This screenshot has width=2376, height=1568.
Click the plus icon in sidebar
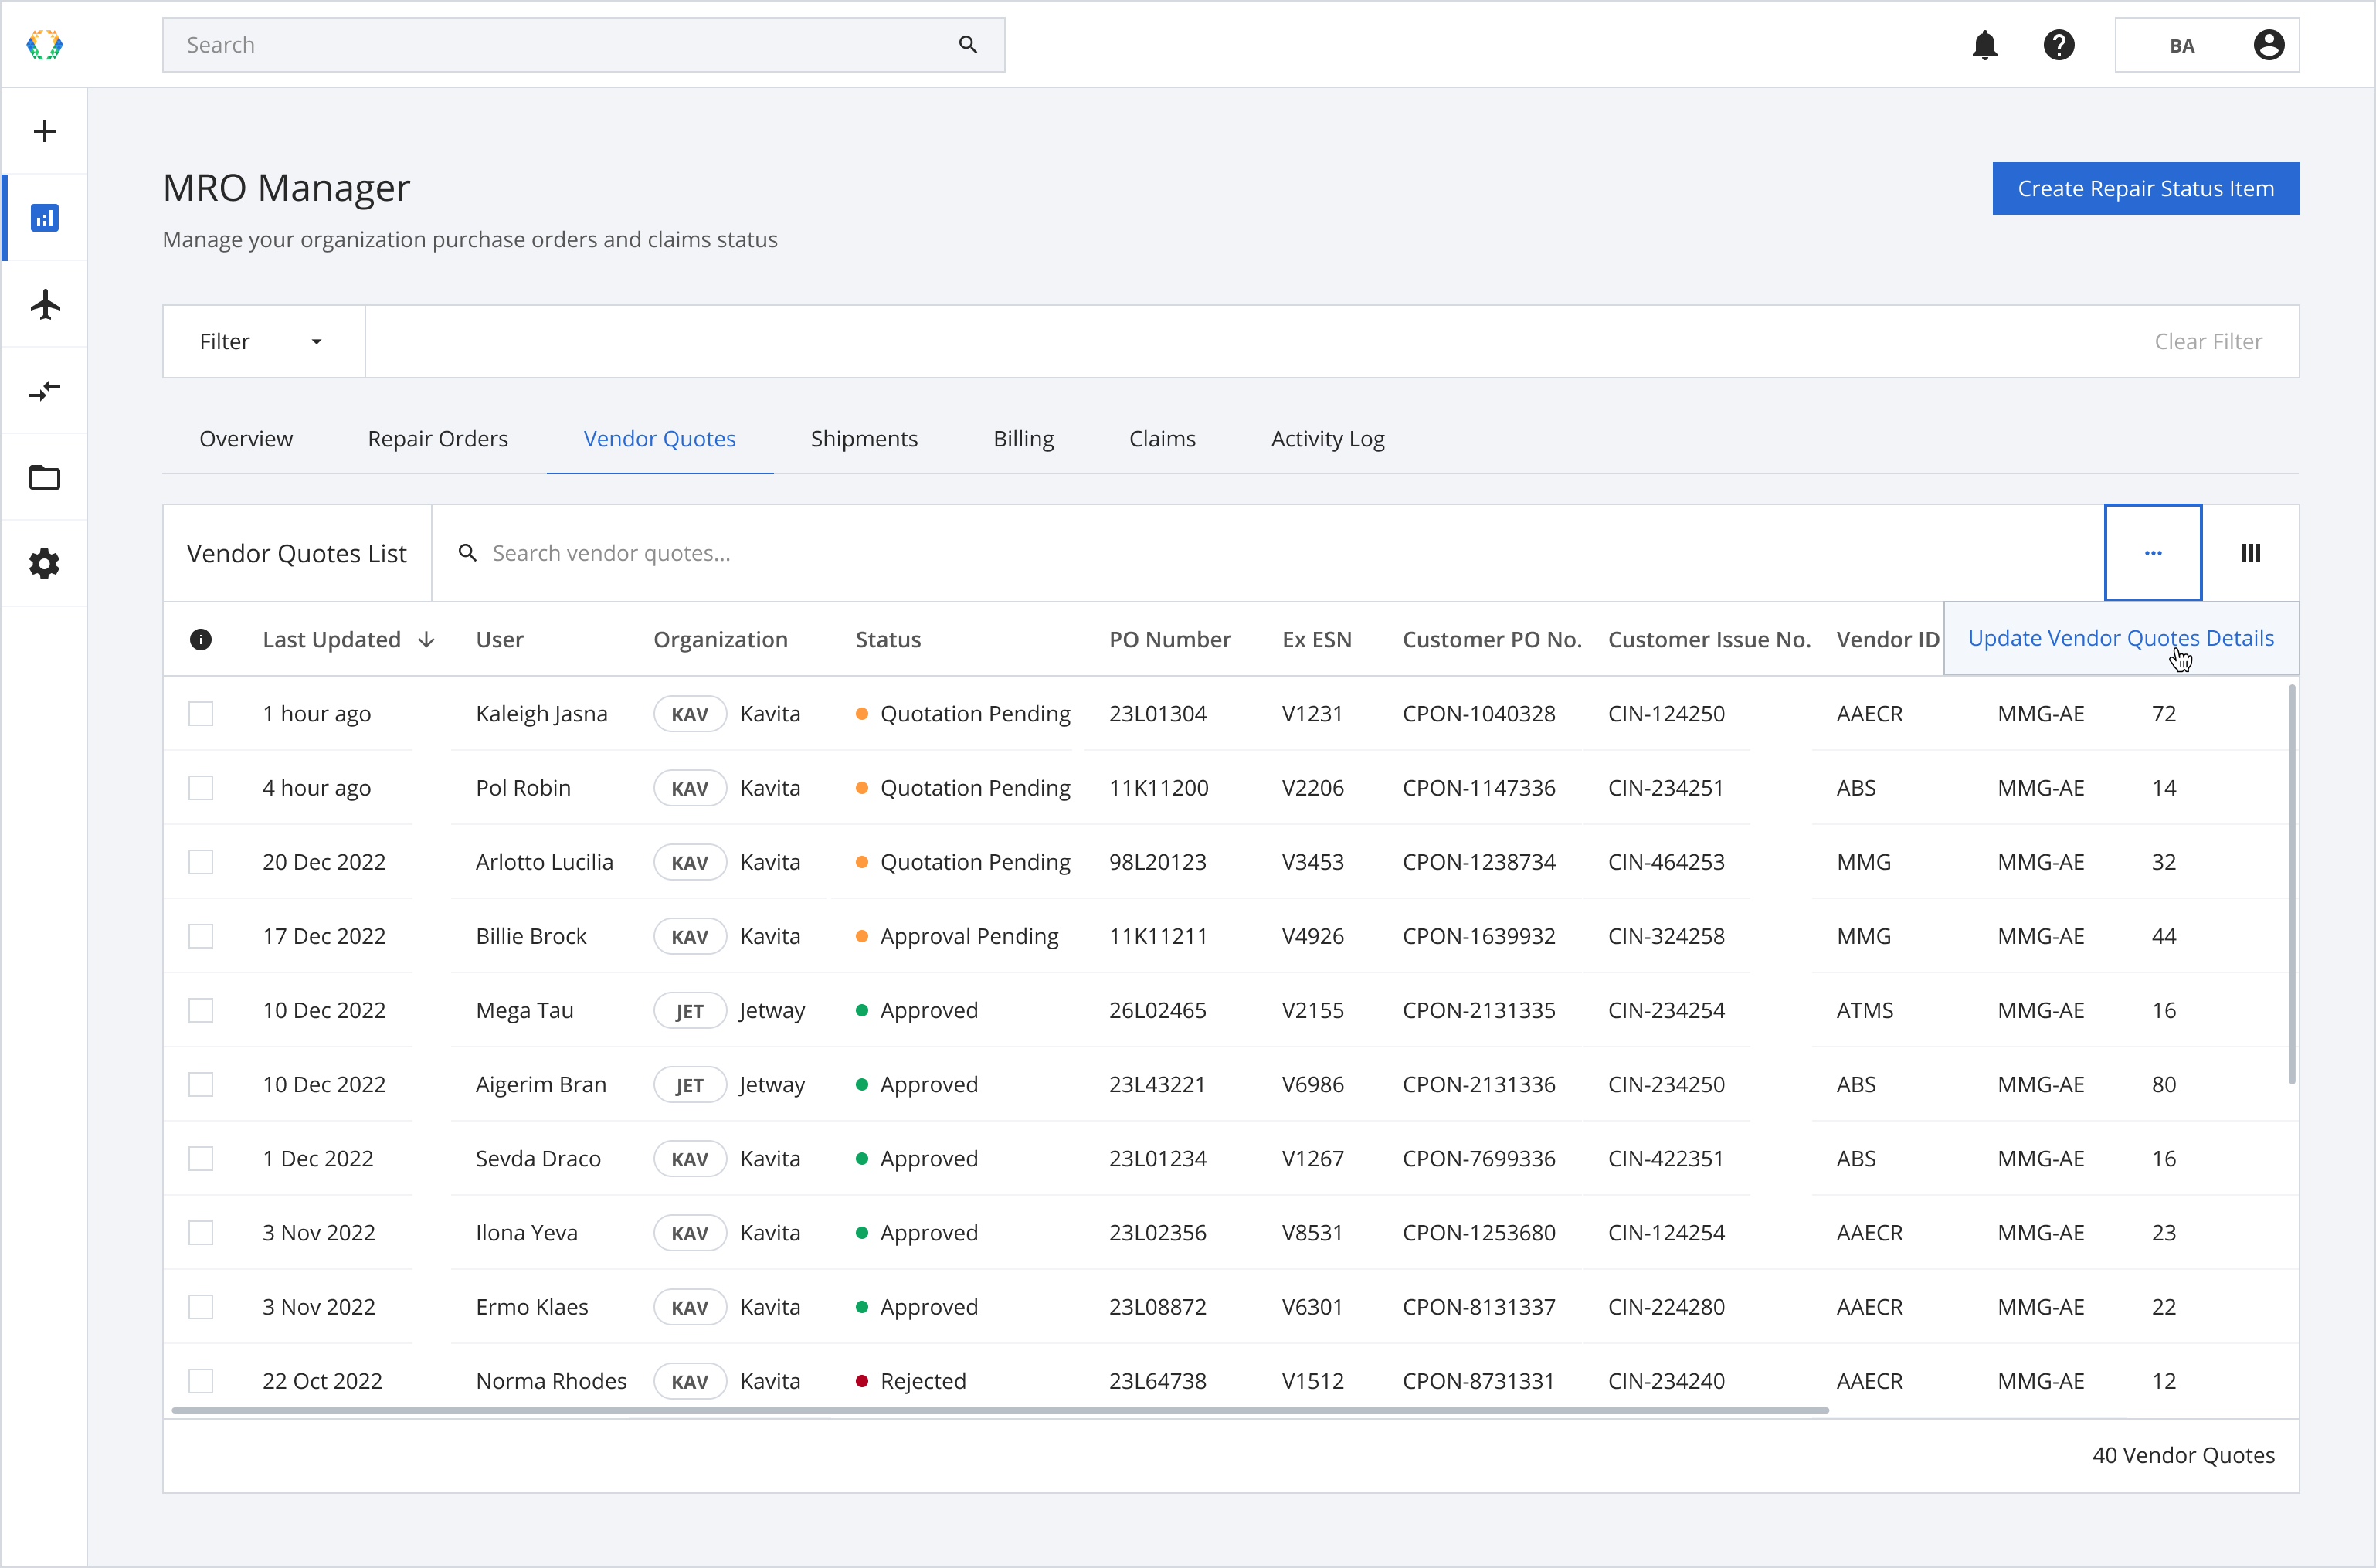(x=44, y=131)
